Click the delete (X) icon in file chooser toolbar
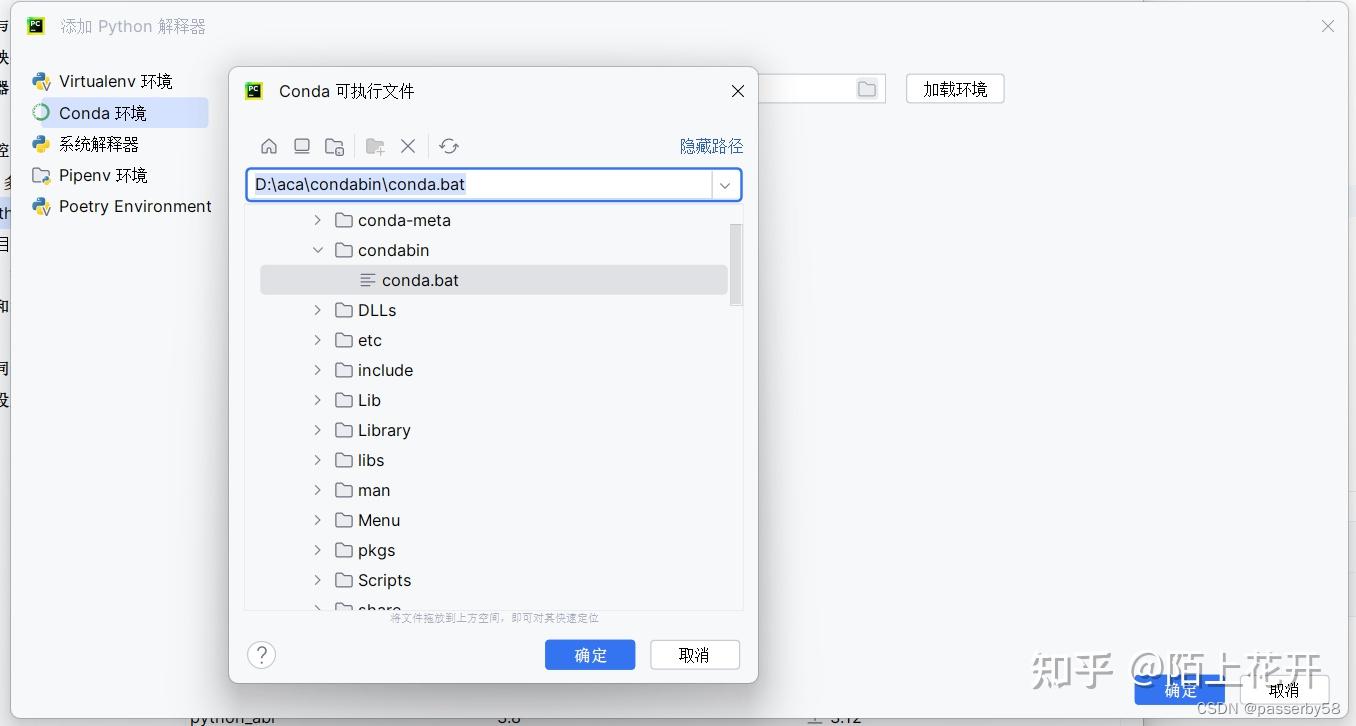The width and height of the screenshot is (1356, 726). pos(408,146)
